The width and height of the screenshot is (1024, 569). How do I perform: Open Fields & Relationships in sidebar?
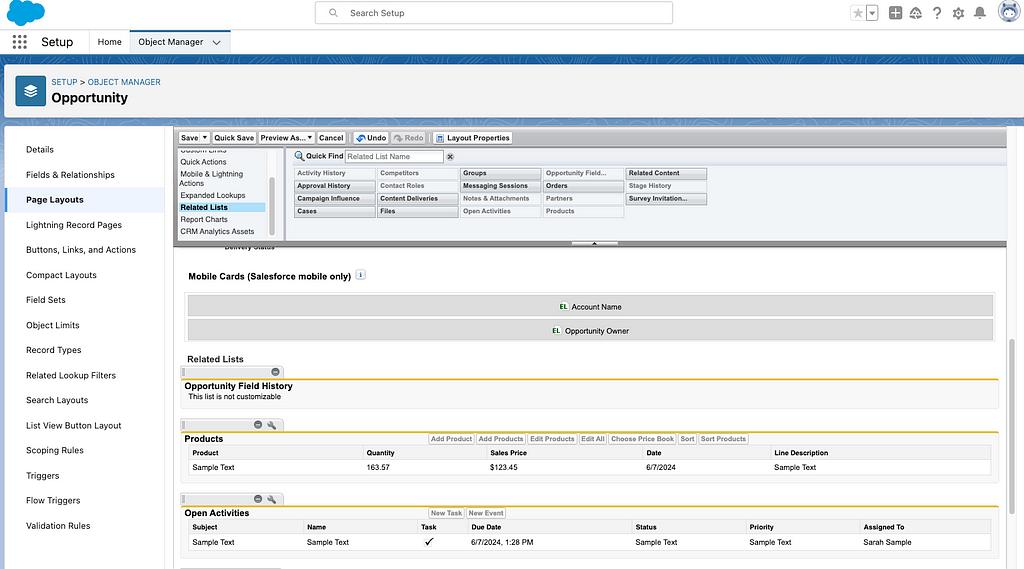coord(70,175)
